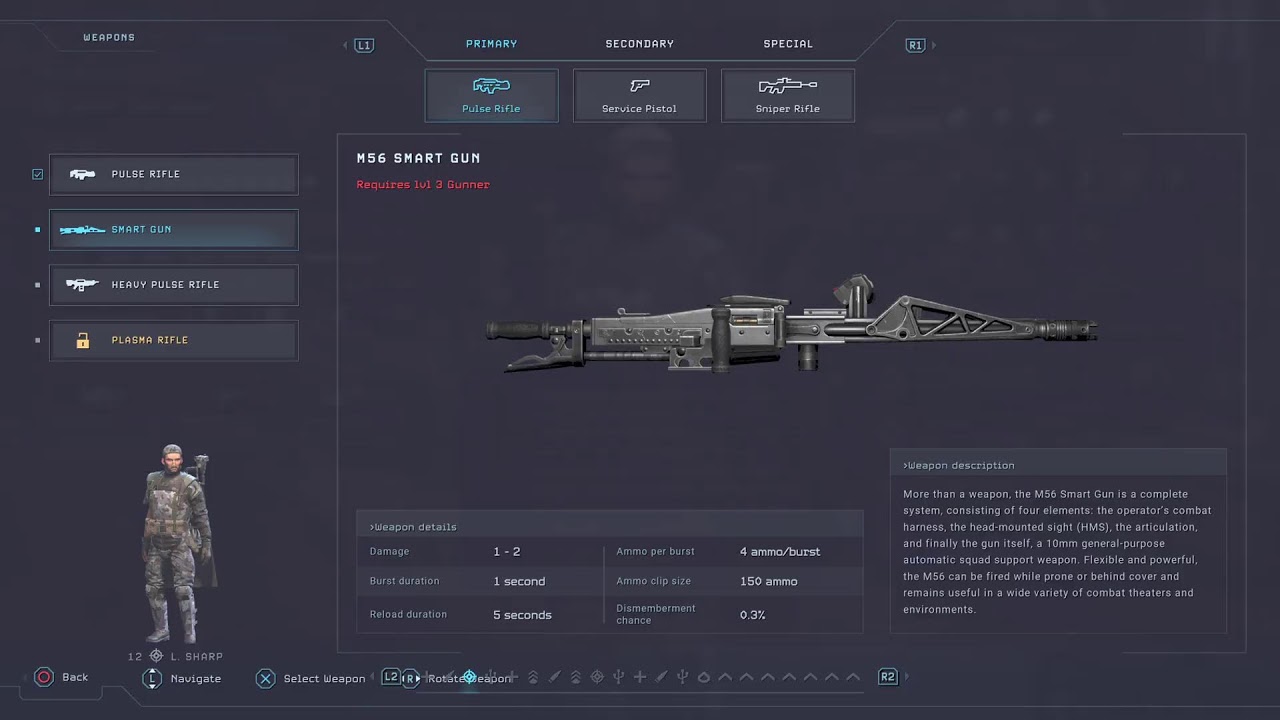Click the R1 shoulder button icon
This screenshot has width=1280, height=720.
coord(915,45)
